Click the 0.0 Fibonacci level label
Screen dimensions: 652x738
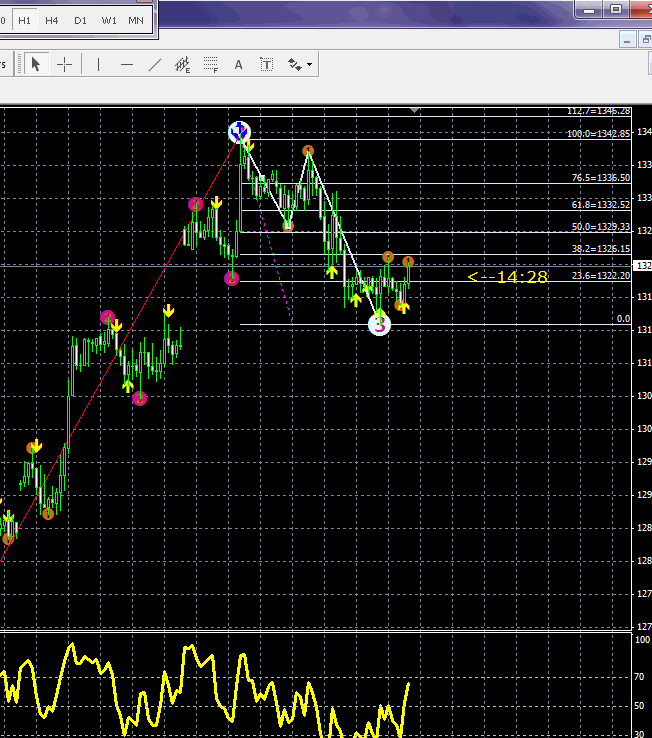tap(623, 319)
